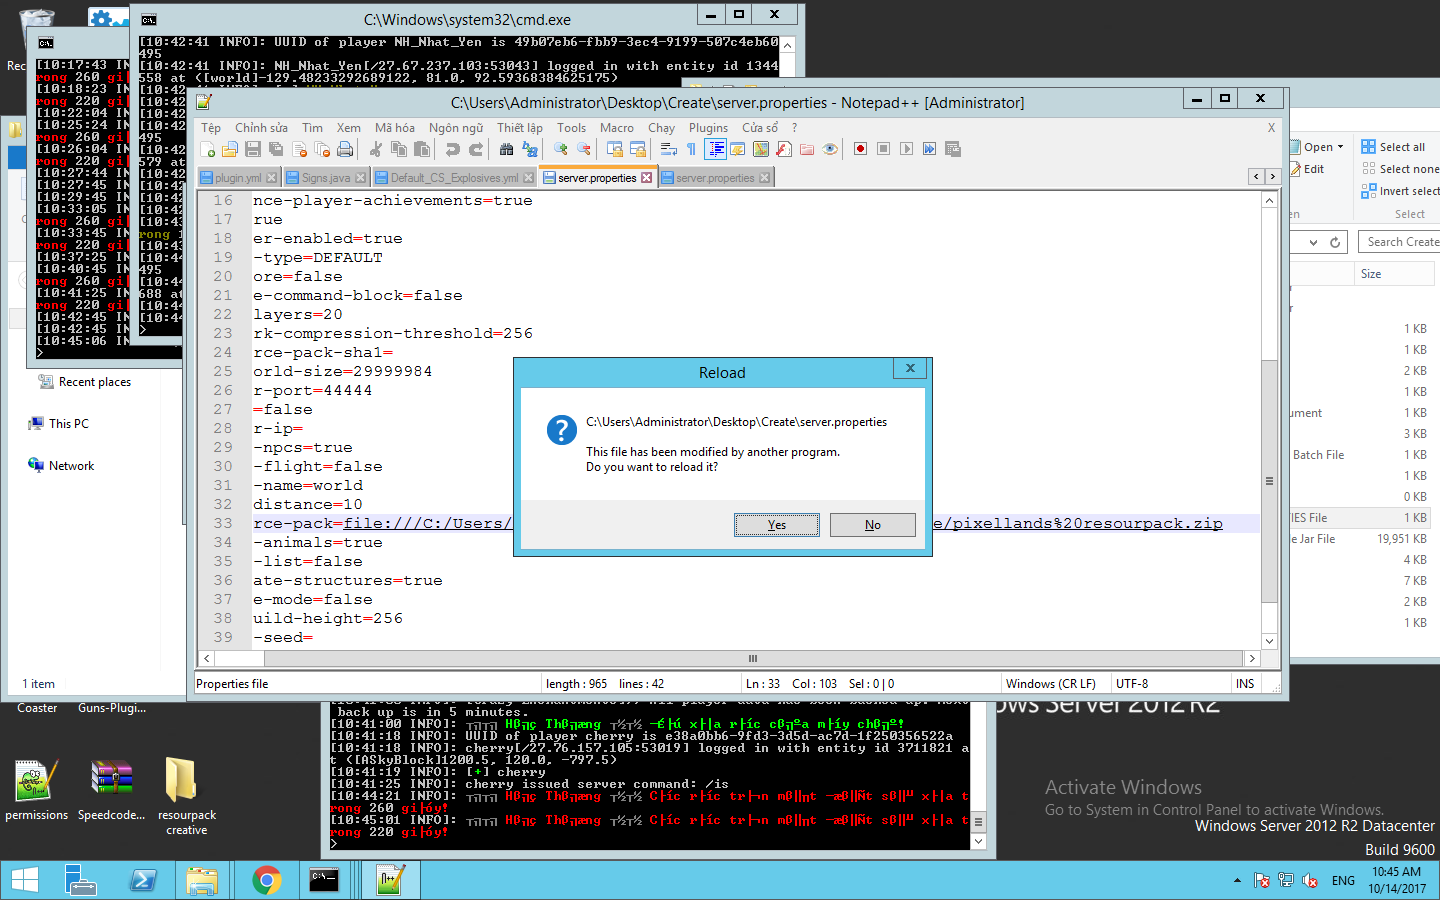Click No in the Reload dialog

click(872, 525)
